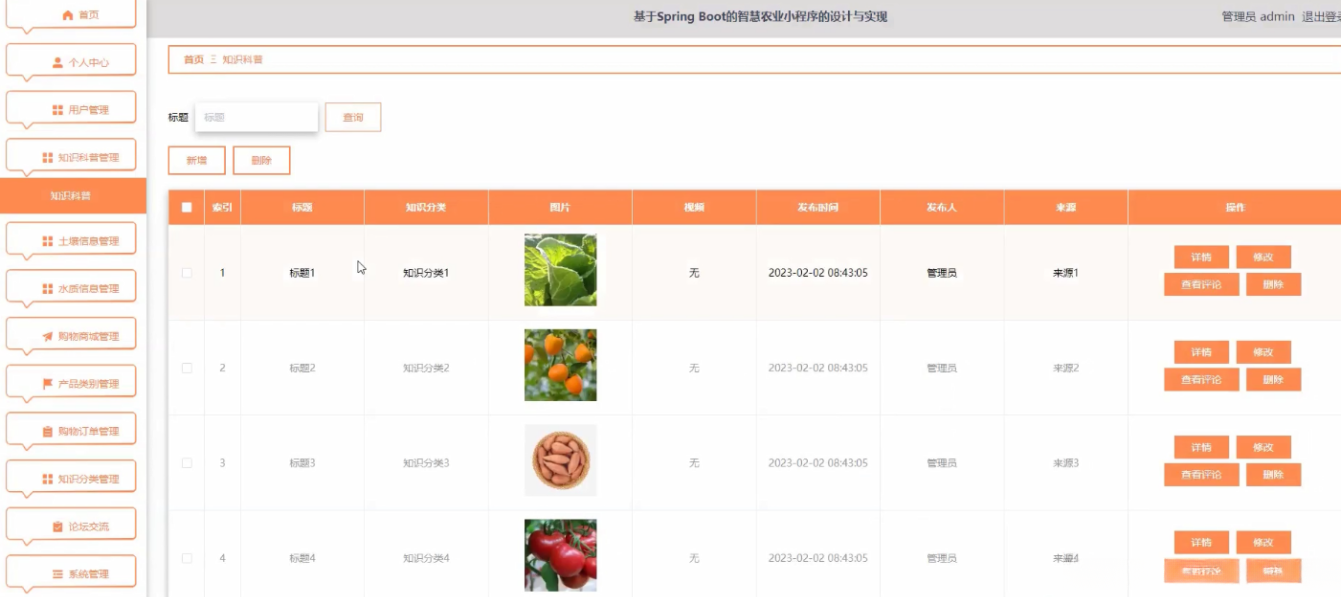Select 知识科普 in the sidebar menu
The width and height of the screenshot is (1341, 597).
[70, 197]
